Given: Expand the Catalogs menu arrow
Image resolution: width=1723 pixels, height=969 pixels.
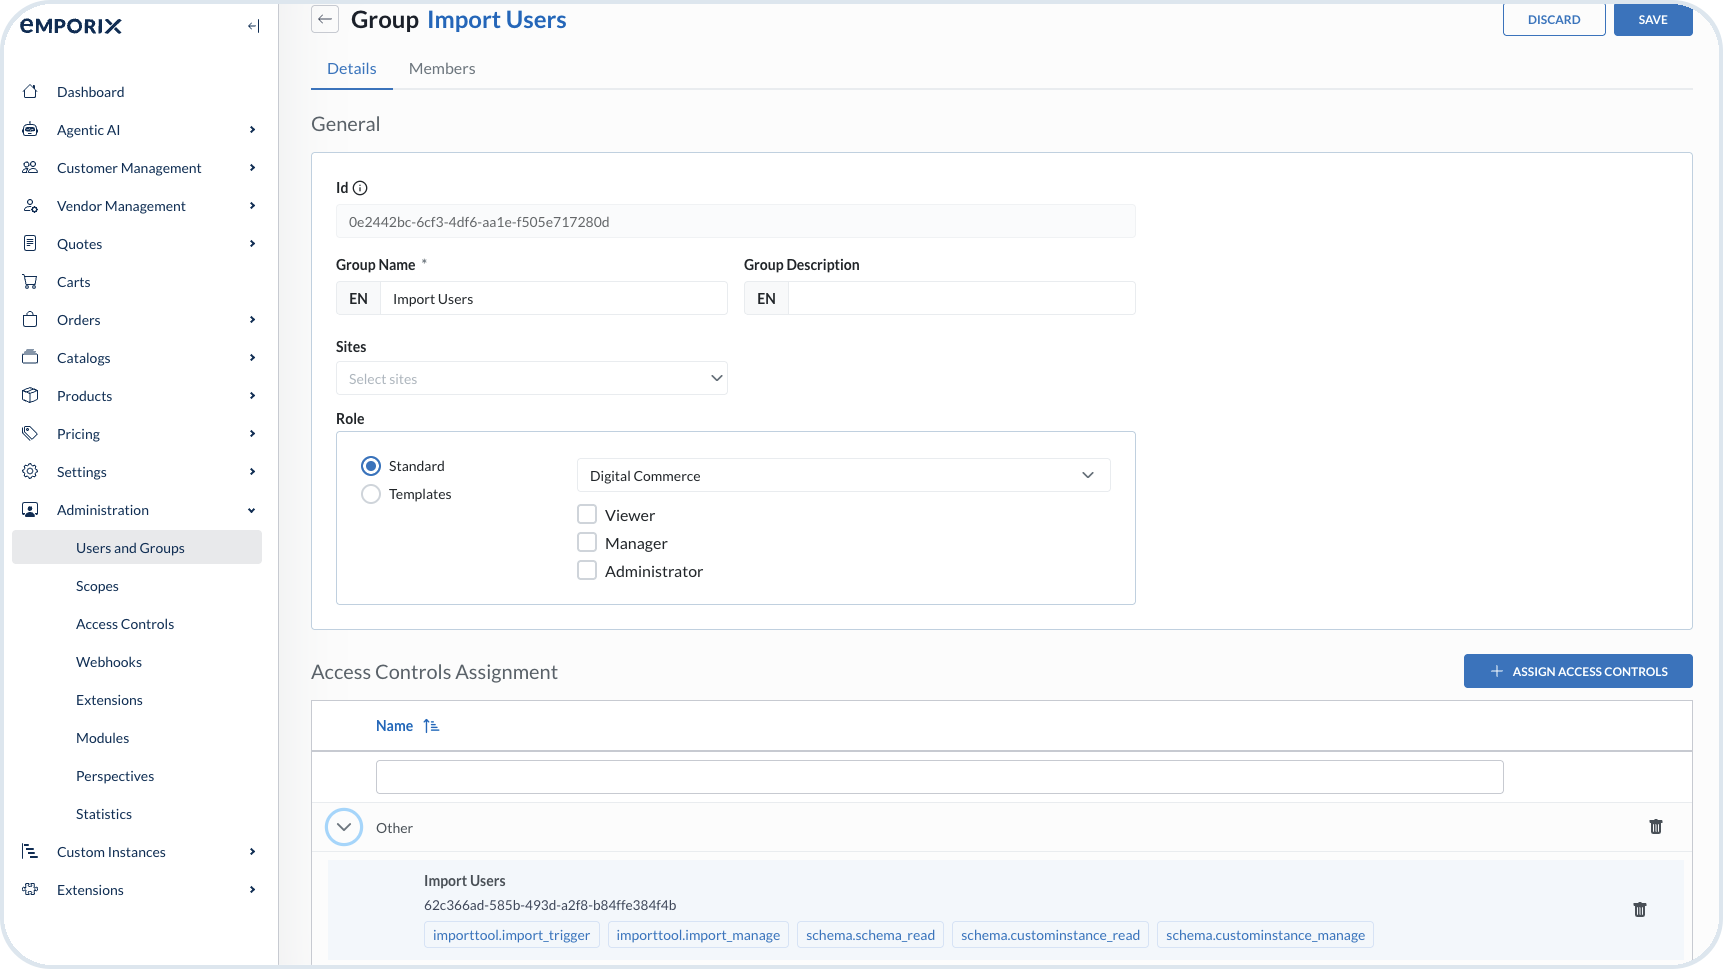Looking at the screenshot, I should click(x=252, y=358).
